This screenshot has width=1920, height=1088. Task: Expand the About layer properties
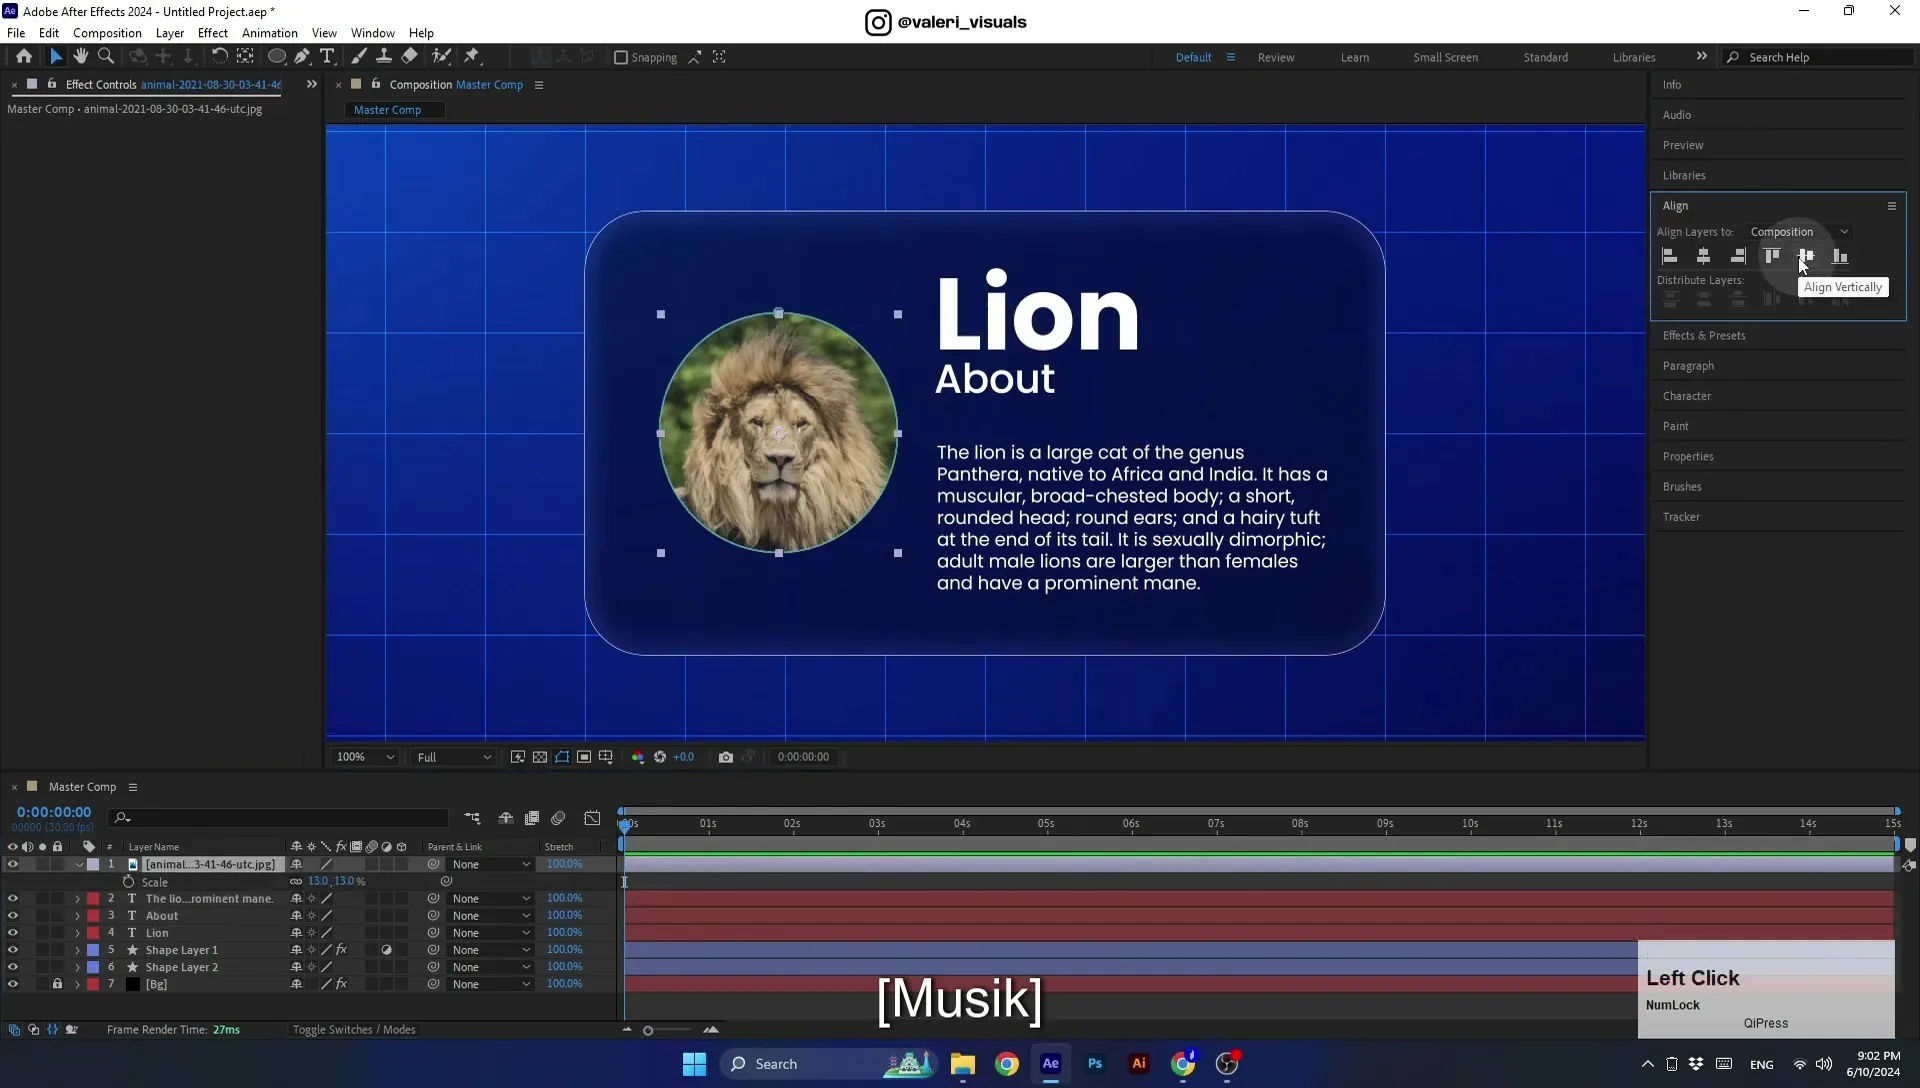pyautogui.click(x=77, y=915)
